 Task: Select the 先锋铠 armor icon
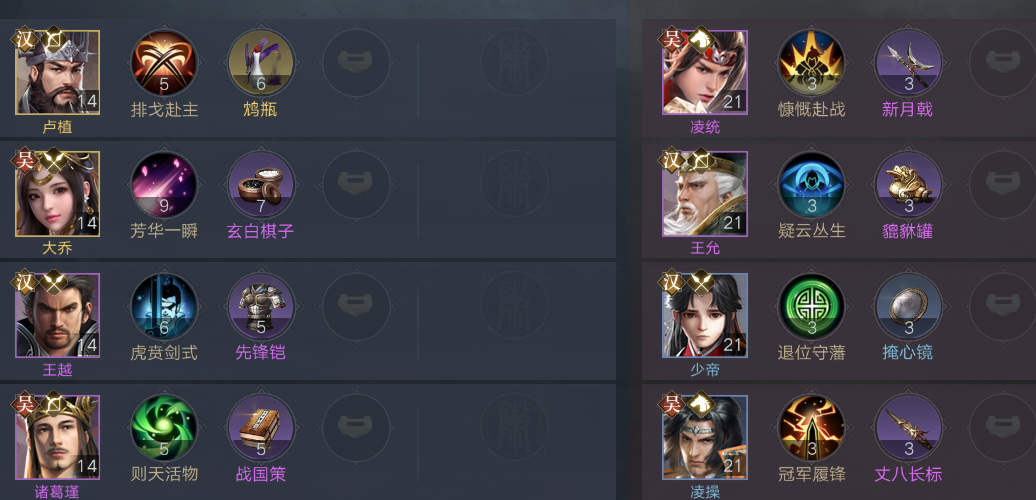tap(260, 306)
